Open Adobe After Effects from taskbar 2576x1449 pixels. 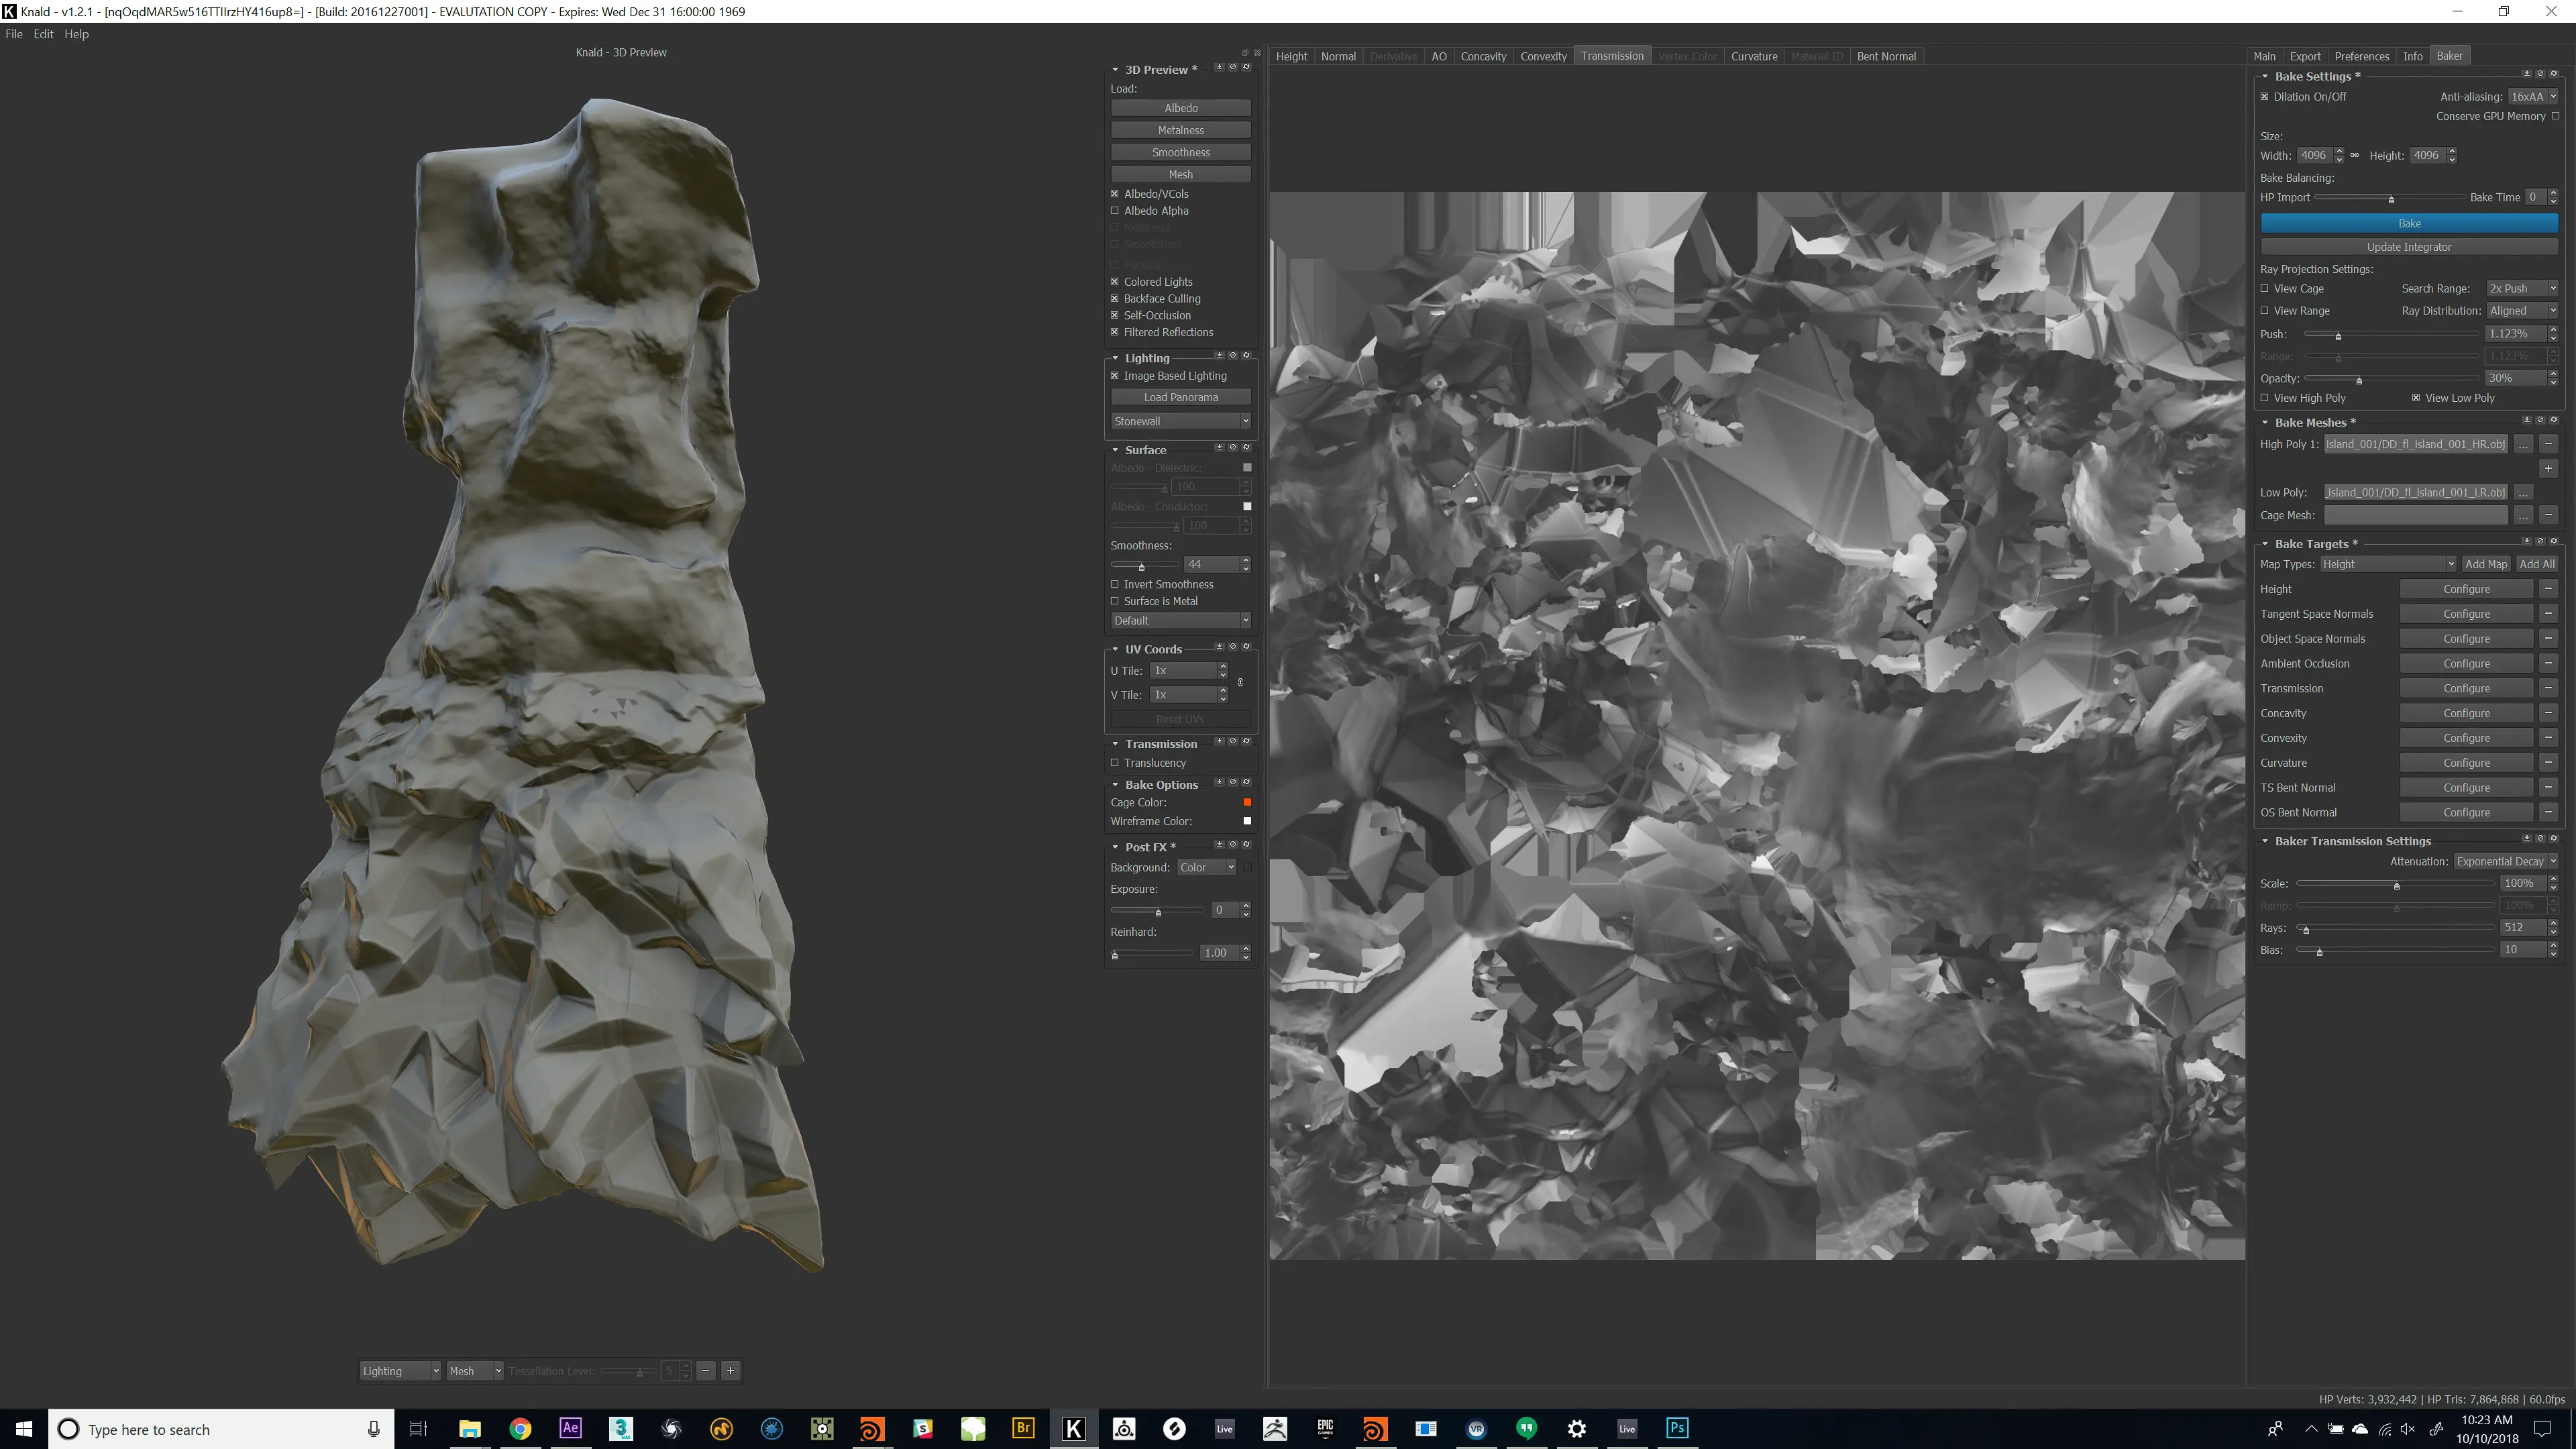pyautogui.click(x=570, y=1428)
